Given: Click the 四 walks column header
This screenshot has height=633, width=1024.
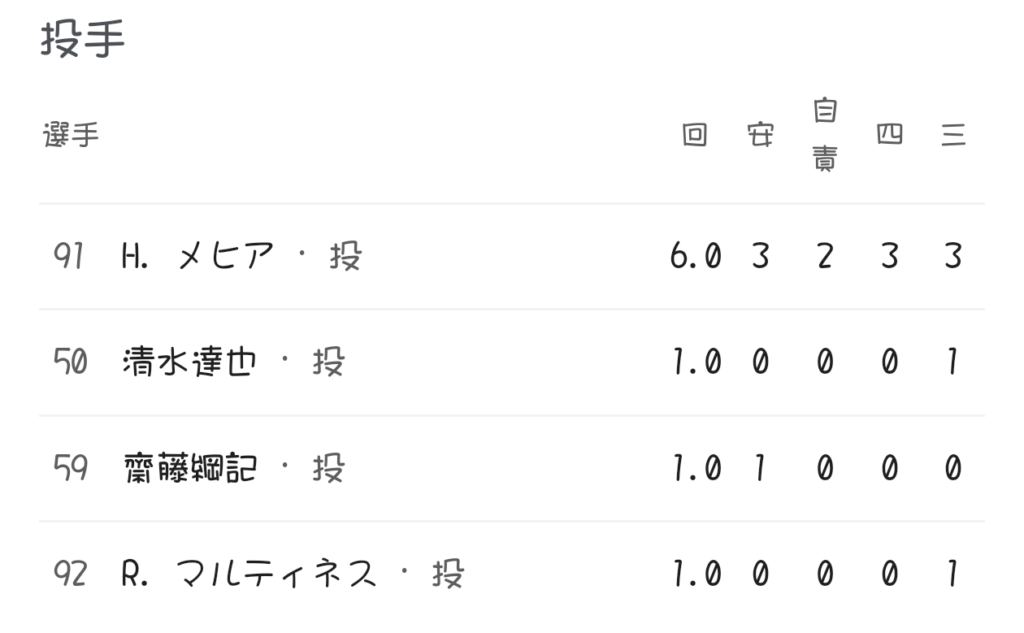Looking at the screenshot, I should pos(889,135).
